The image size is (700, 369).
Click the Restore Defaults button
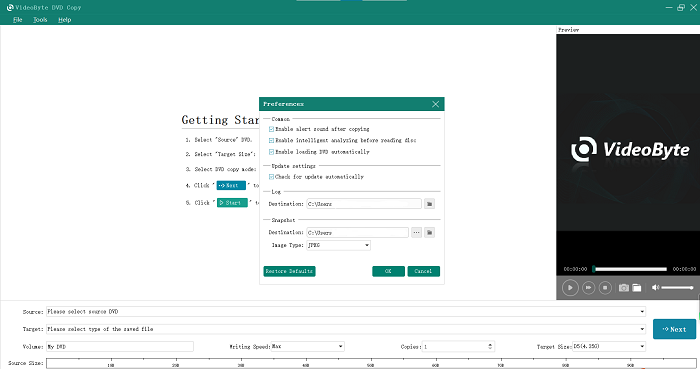pos(289,271)
